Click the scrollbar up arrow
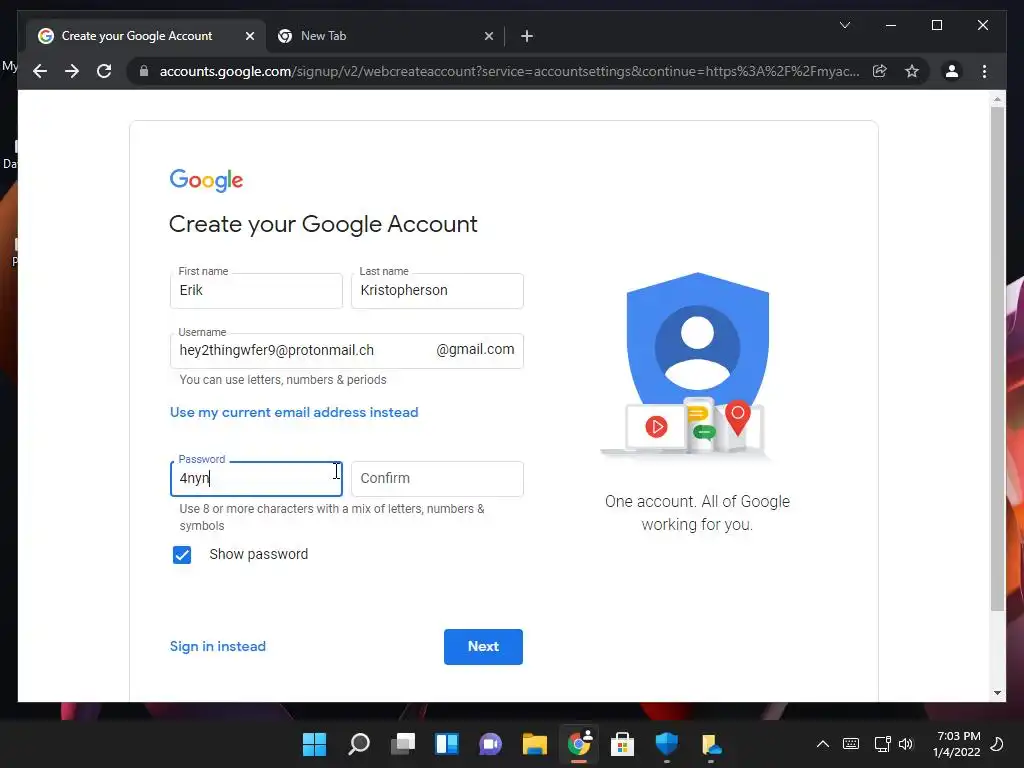This screenshot has width=1024, height=768. click(997, 99)
